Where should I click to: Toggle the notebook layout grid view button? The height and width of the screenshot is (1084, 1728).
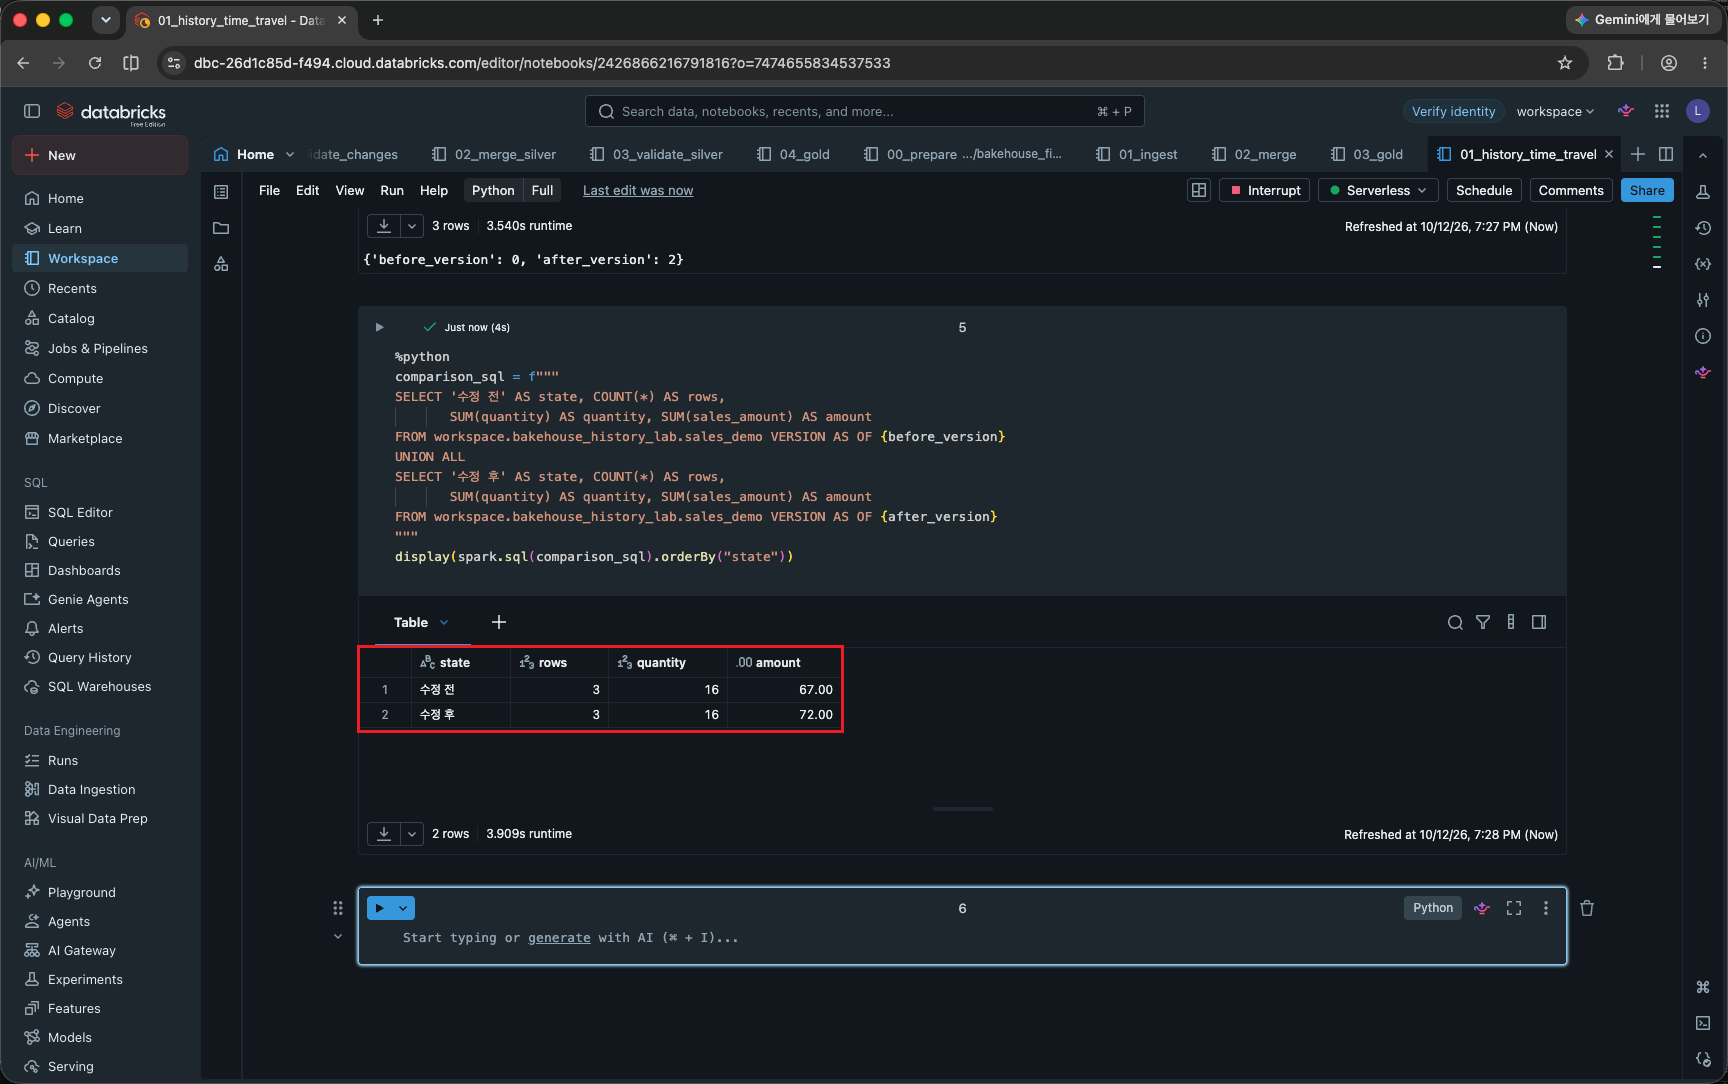pyautogui.click(x=1199, y=190)
